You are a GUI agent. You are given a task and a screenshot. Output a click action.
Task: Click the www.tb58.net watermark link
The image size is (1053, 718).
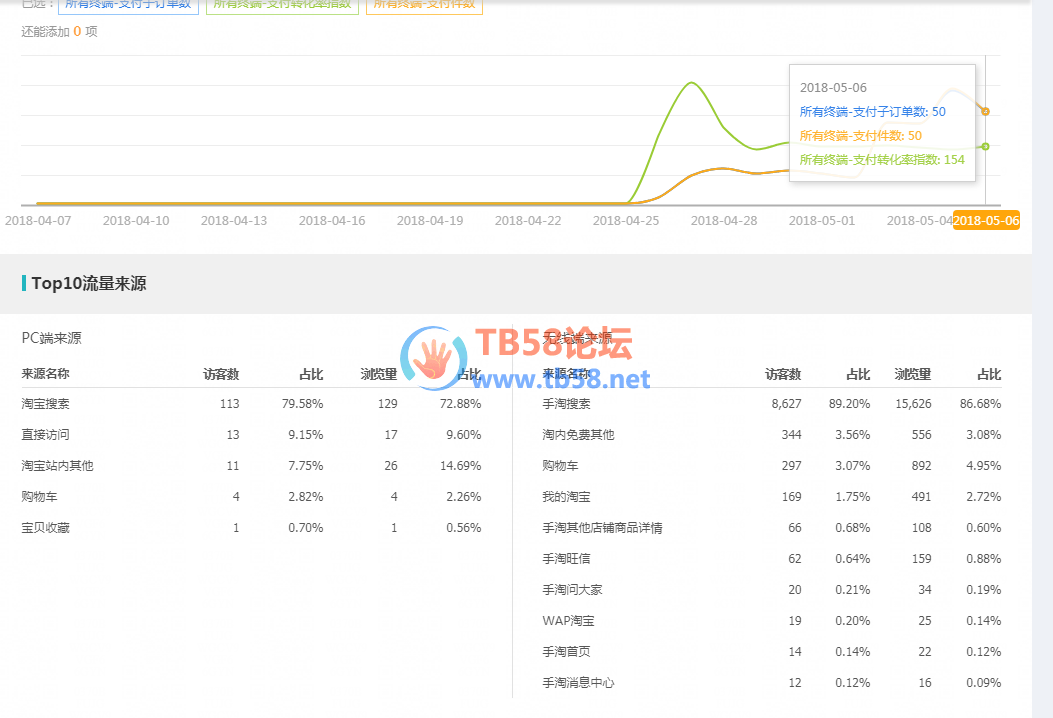click(567, 379)
